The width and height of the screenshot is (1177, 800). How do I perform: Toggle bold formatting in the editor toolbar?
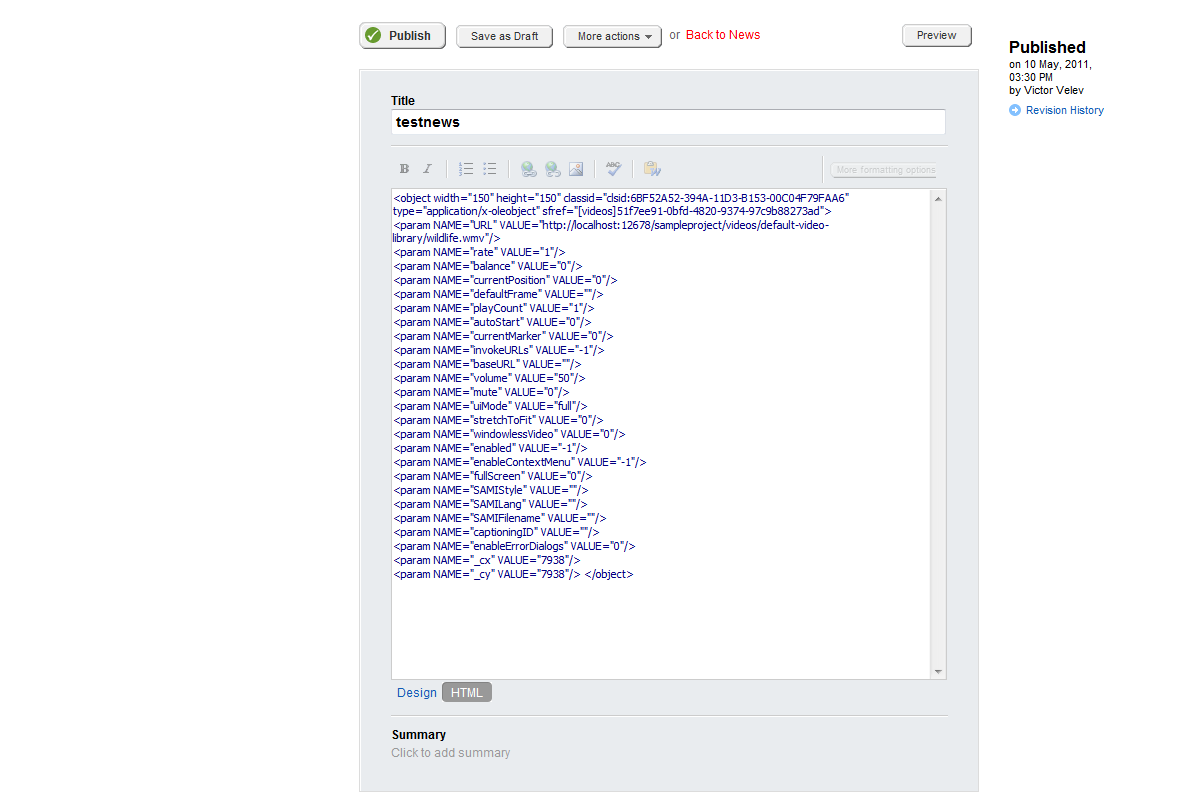click(x=404, y=169)
